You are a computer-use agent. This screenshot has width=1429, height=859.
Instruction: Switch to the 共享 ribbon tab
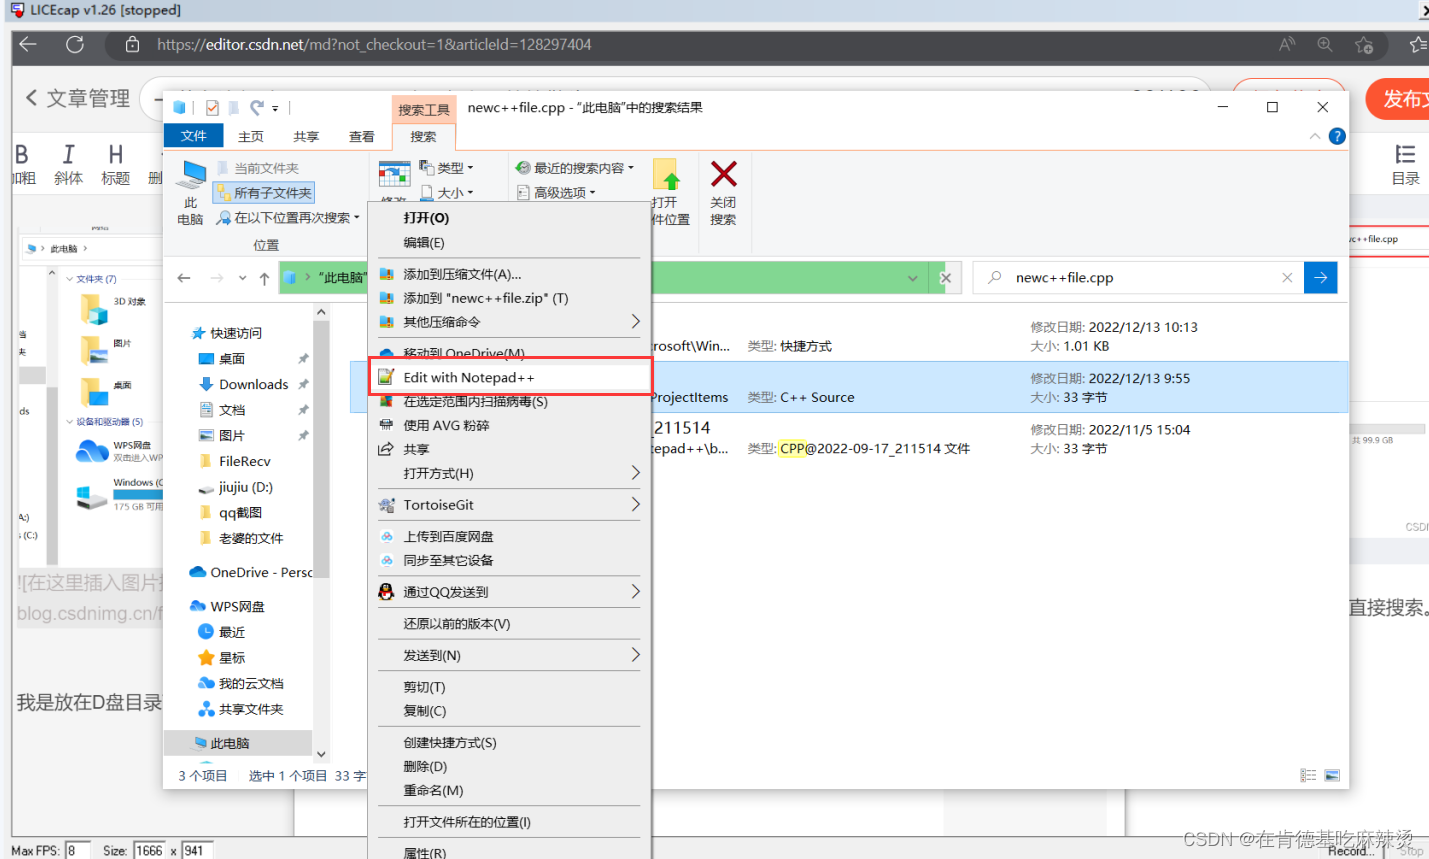pos(306,137)
